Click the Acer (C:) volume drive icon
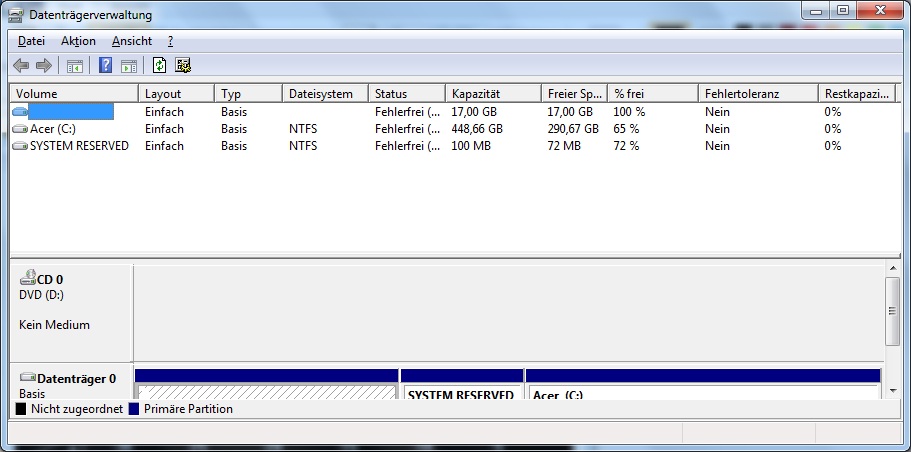911x452 pixels. point(20,129)
